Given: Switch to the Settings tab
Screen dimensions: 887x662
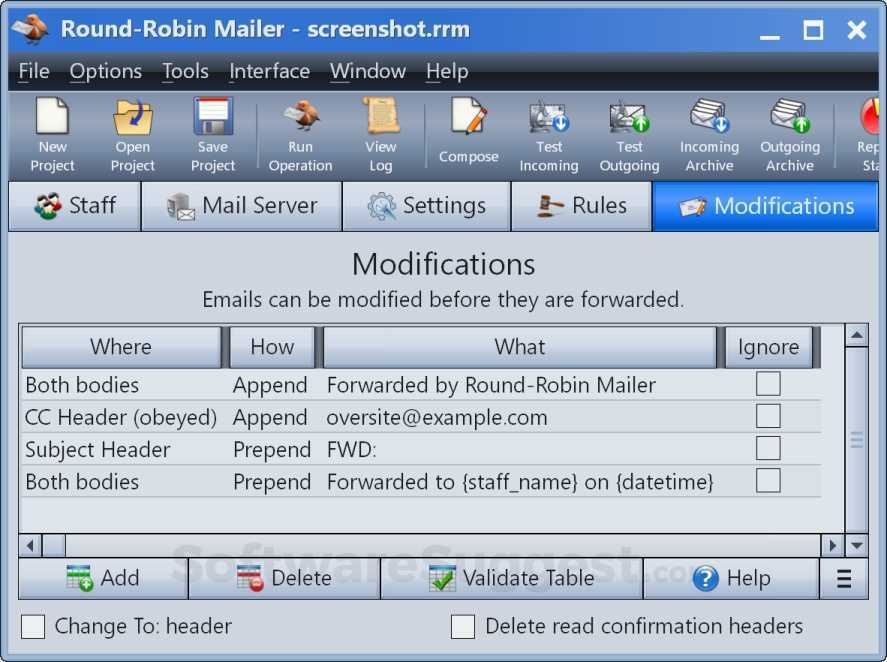Looking at the screenshot, I should tap(426, 206).
